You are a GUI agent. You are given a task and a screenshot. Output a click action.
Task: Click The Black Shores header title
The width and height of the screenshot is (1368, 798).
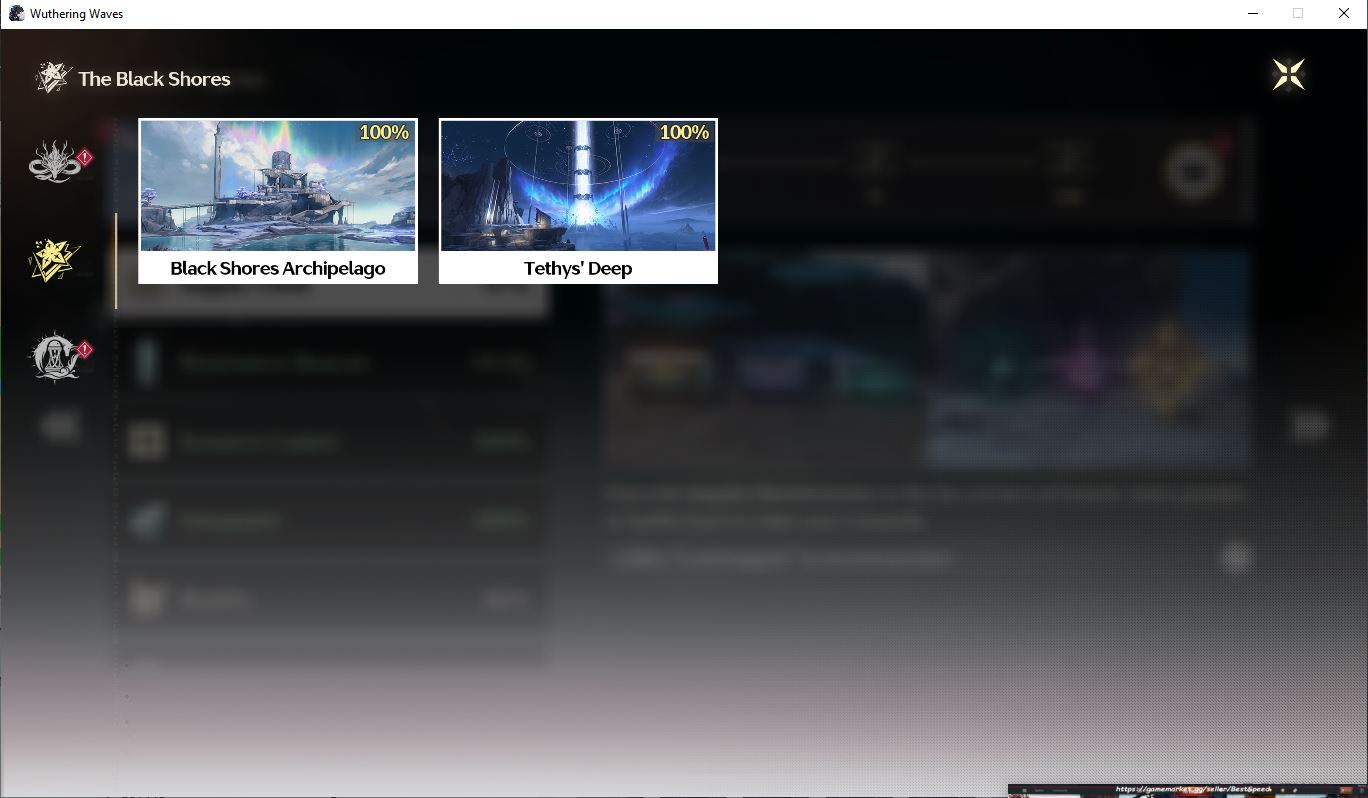coord(154,79)
